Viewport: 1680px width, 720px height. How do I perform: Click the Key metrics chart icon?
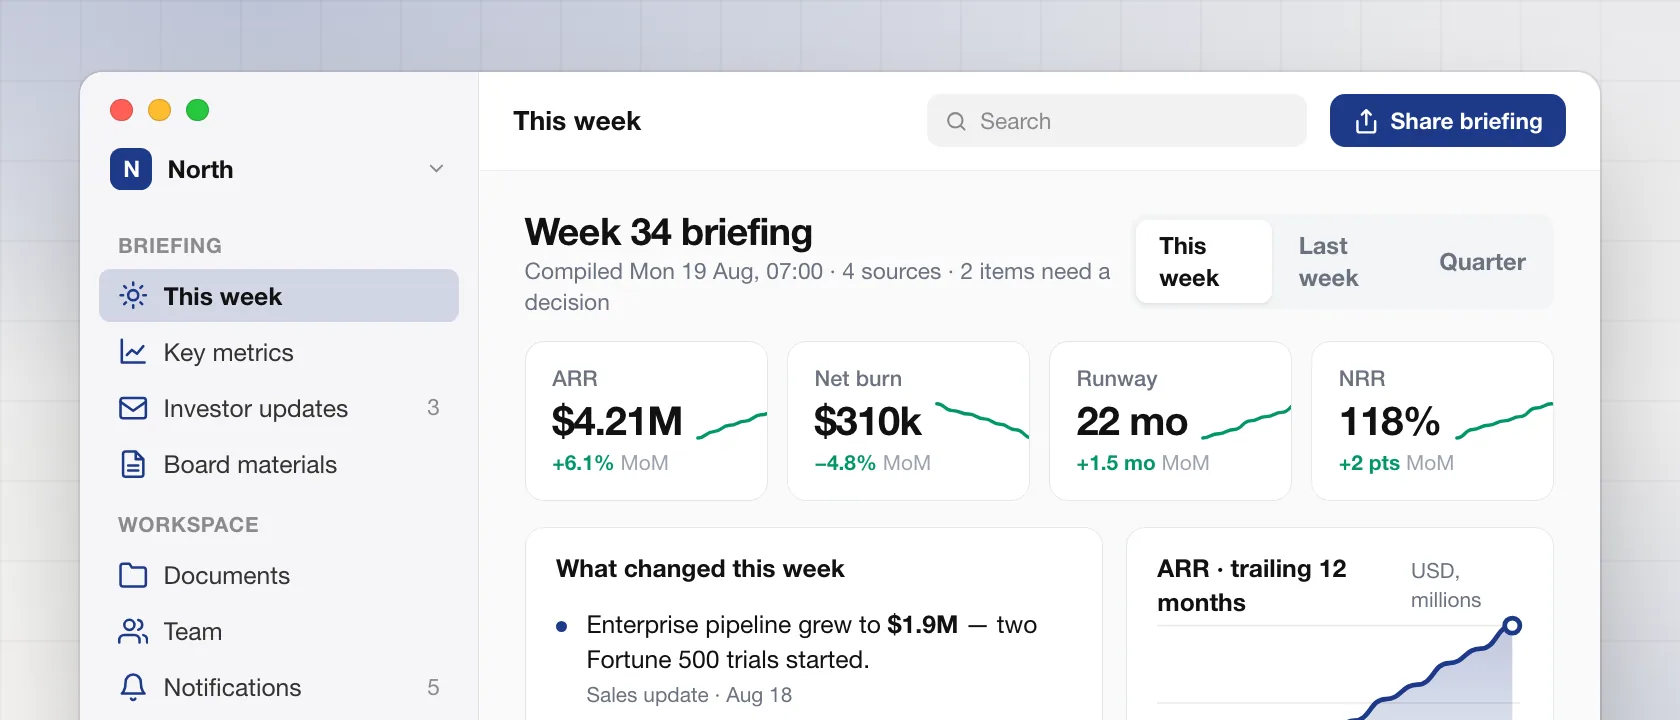(x=133, y=352)
